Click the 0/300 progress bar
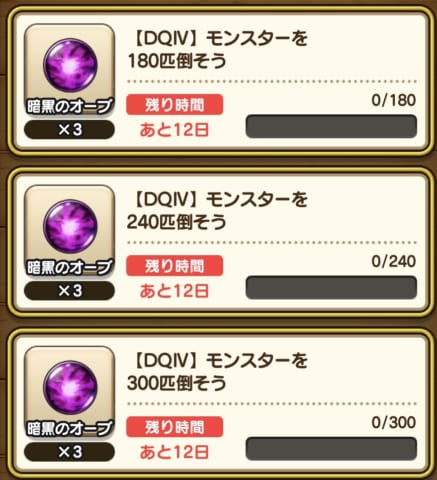437x480 pixels. pyautogui.click(x=331, y=449)
